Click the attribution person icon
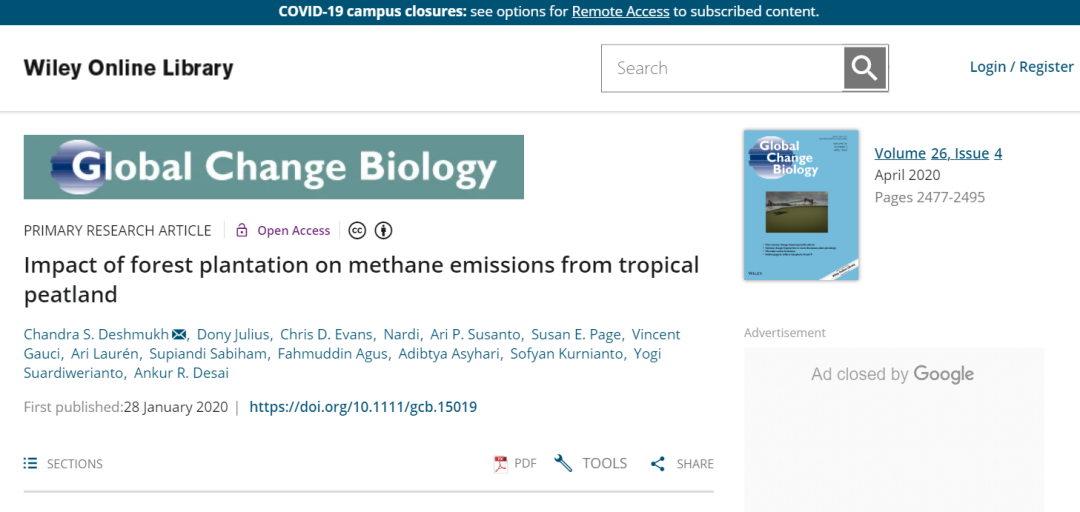The width and height of the screenshot is (1080, 512). (x=383, y=231)
